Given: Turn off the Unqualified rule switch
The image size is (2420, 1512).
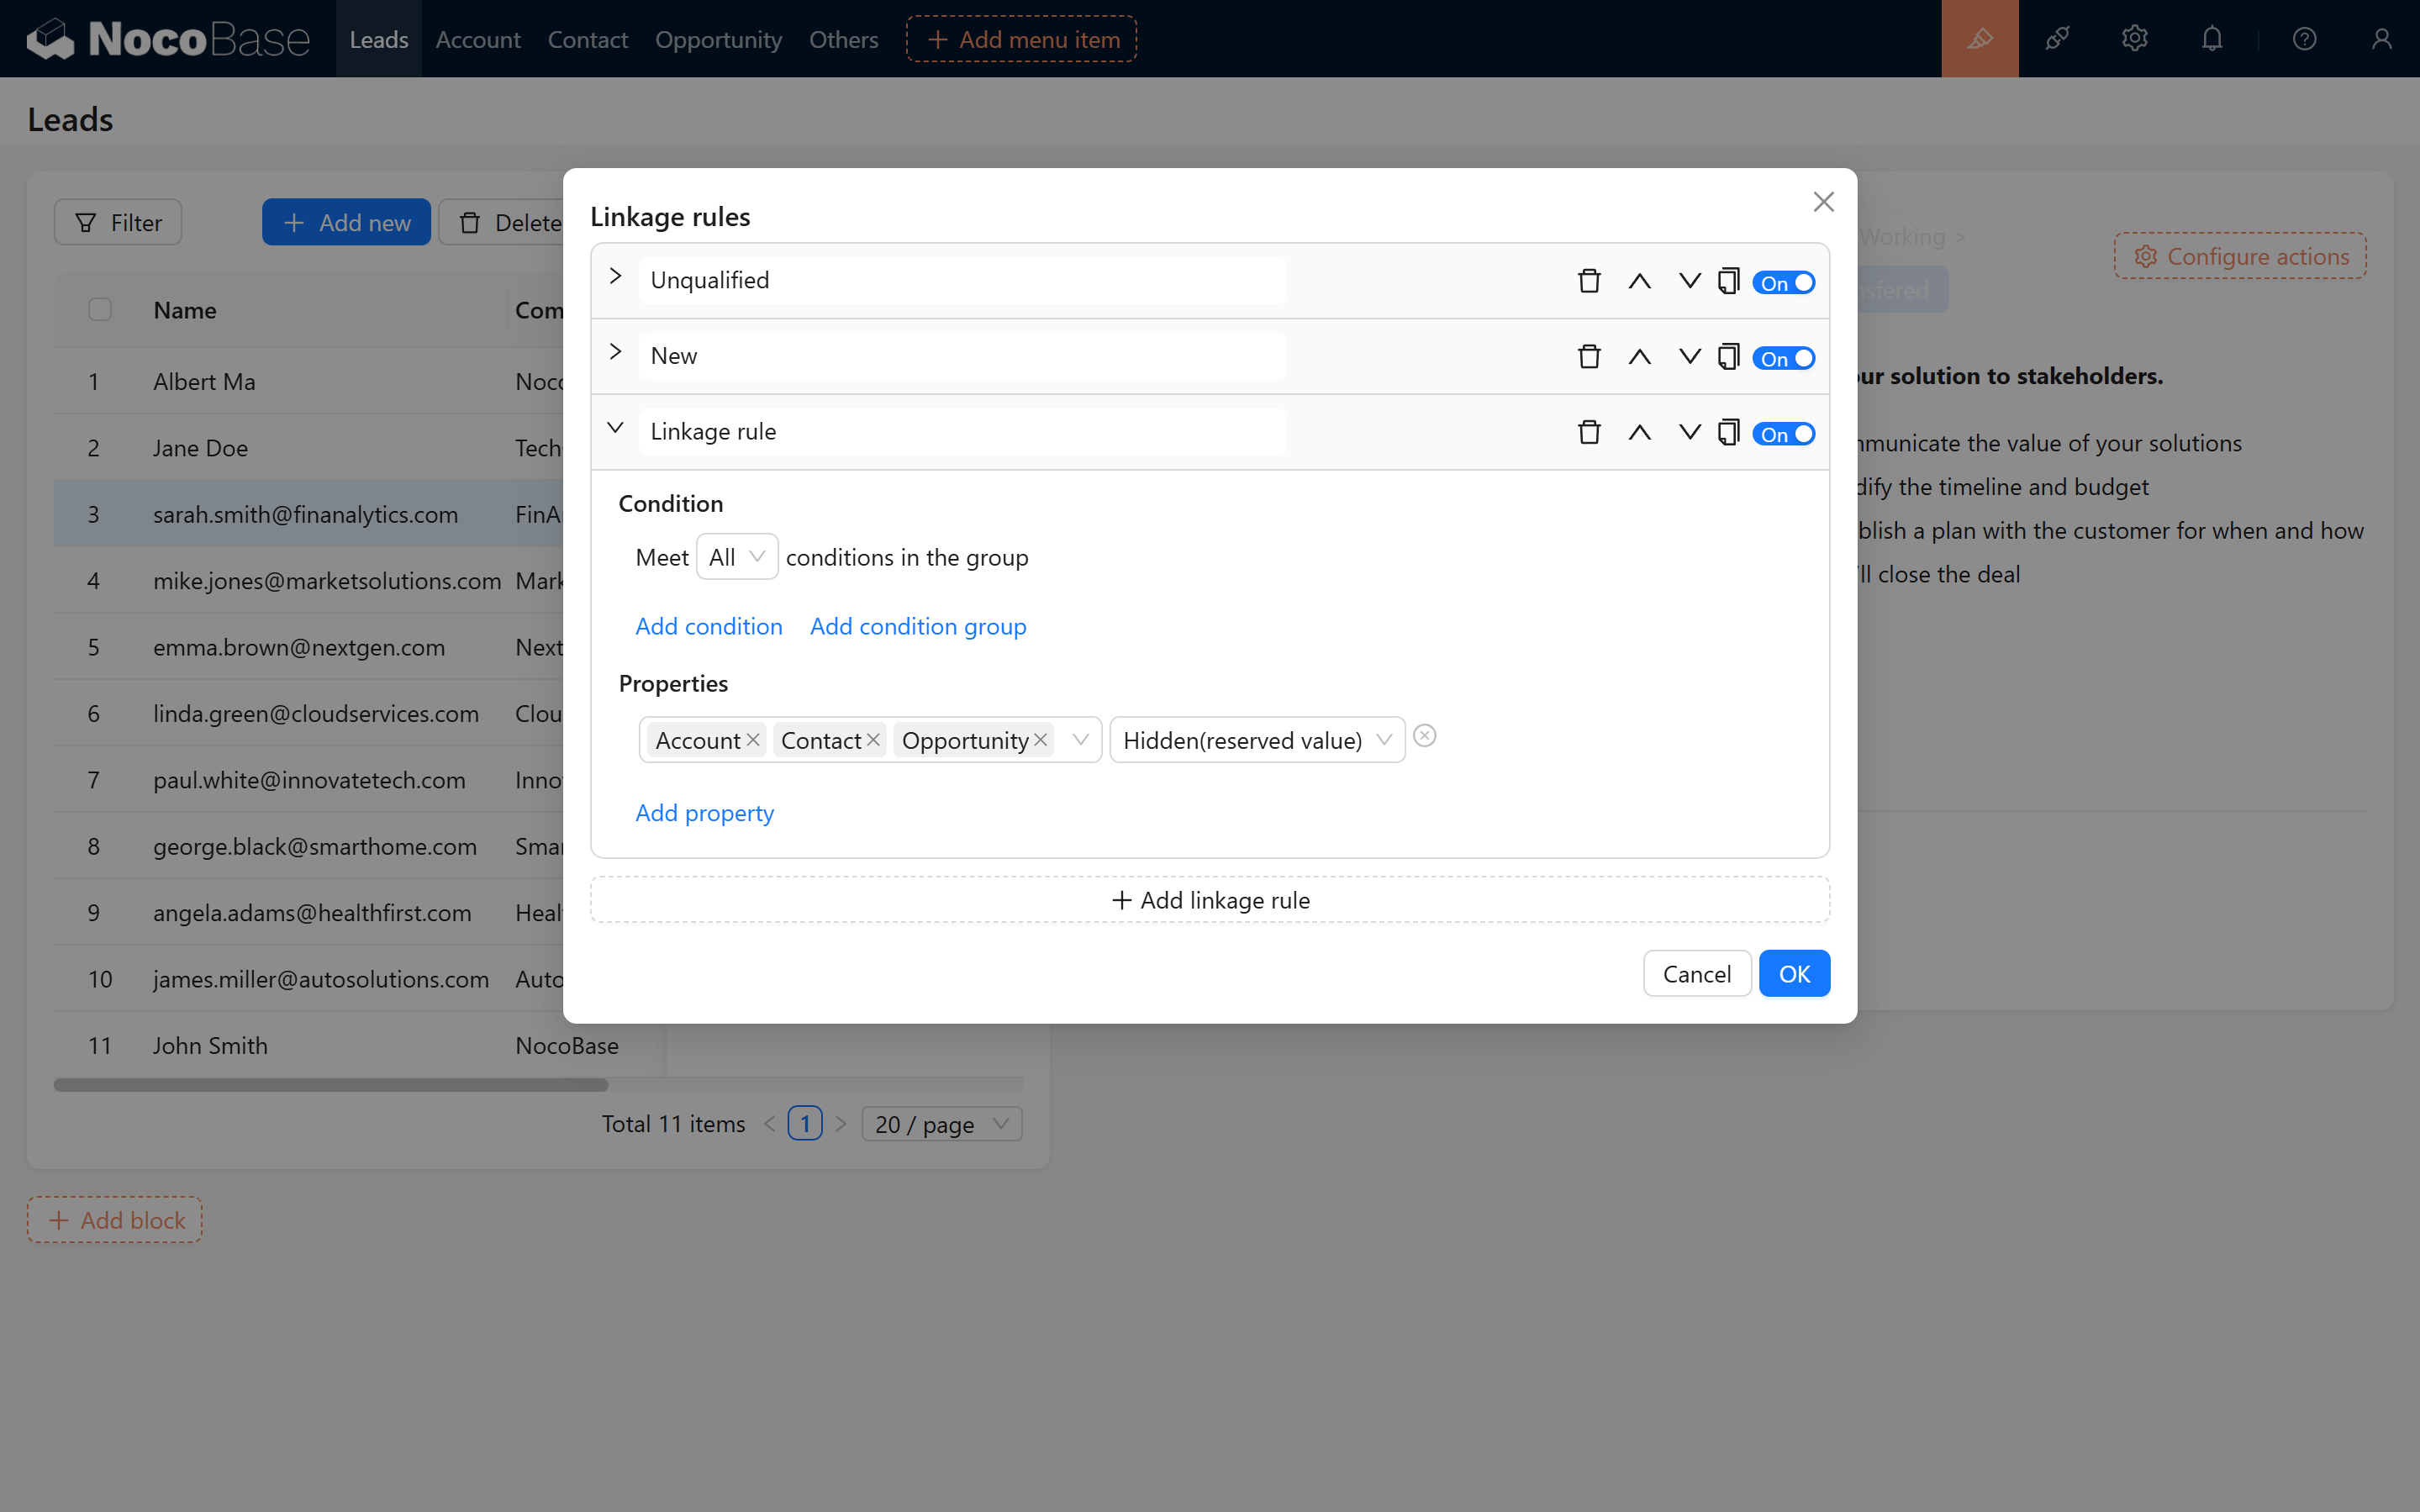Looking at the screenshot, I should click(x=1783, y=283).
